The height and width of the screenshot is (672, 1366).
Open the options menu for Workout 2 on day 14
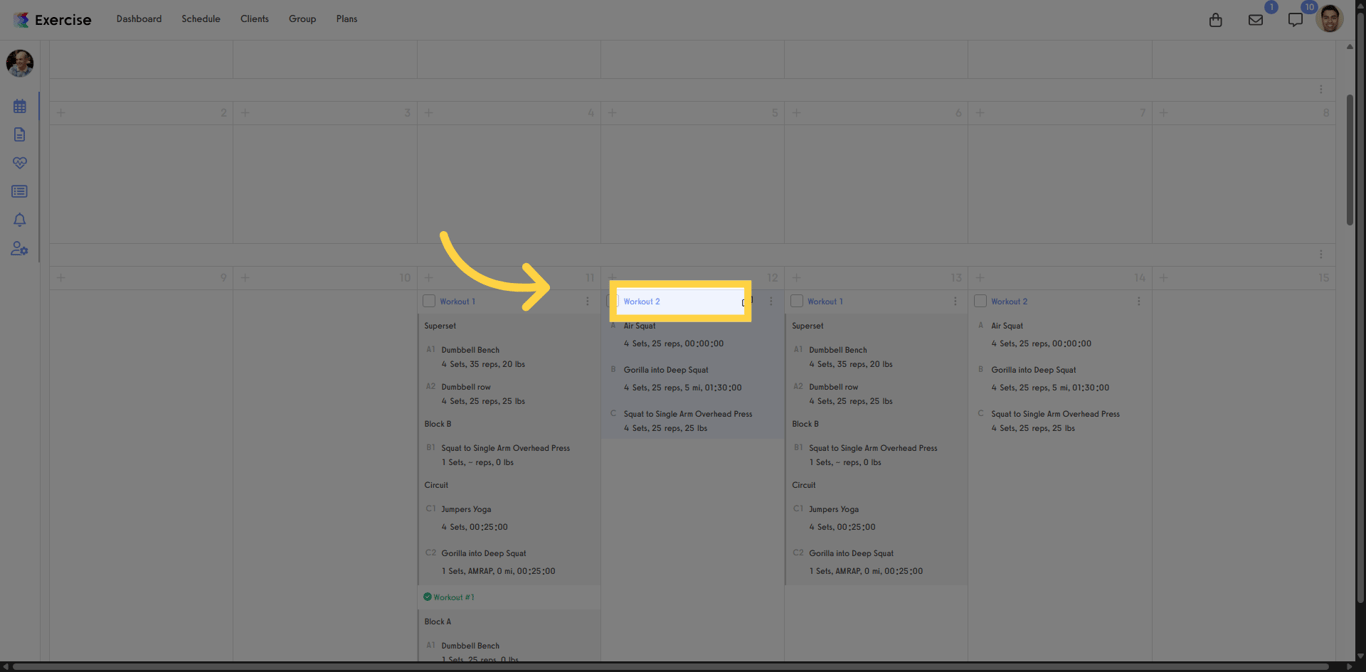(x=1138, y=300)
